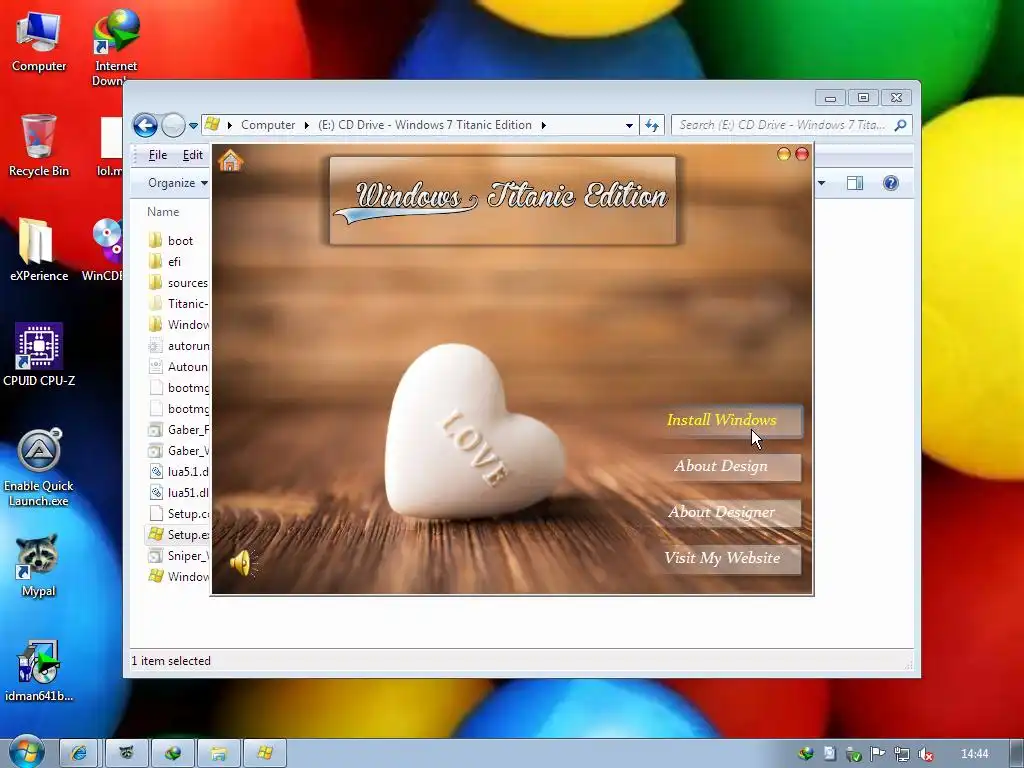The image size is (1024, 768).
Task: Refresh the Explorer folder view
Action: pyautogui.click(x=652, y=125)
